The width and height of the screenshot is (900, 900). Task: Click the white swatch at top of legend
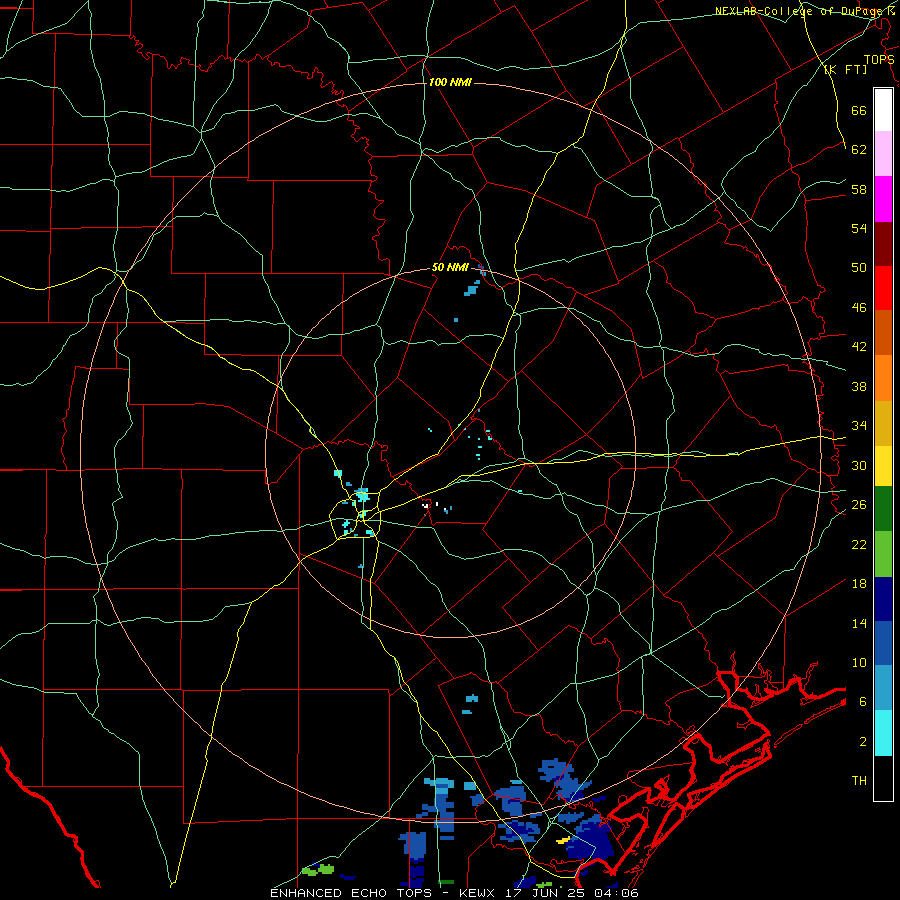click(883, 110)
